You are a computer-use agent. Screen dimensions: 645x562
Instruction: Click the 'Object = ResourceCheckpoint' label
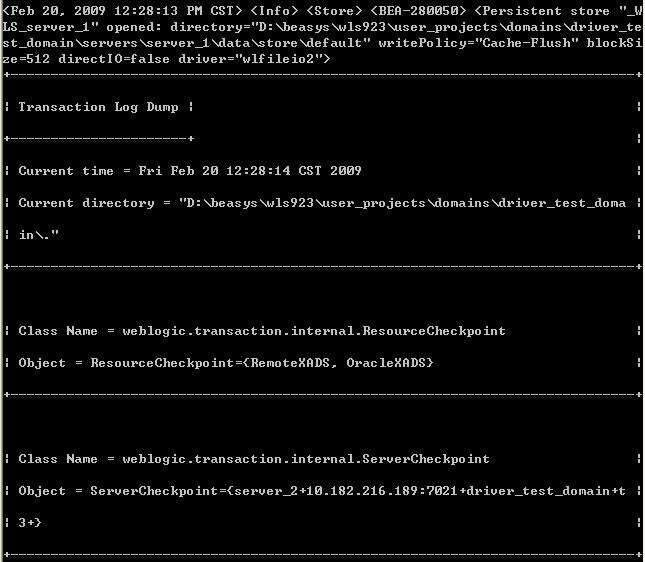tap(126, 363)
